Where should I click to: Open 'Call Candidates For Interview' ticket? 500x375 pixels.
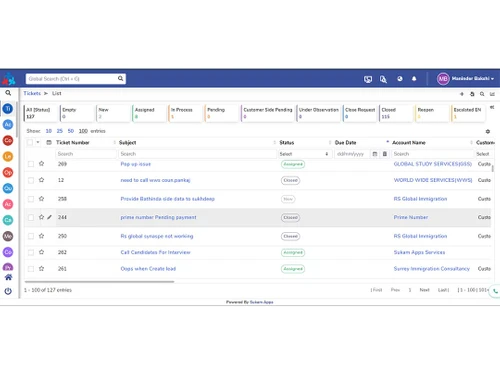point(155,252)
